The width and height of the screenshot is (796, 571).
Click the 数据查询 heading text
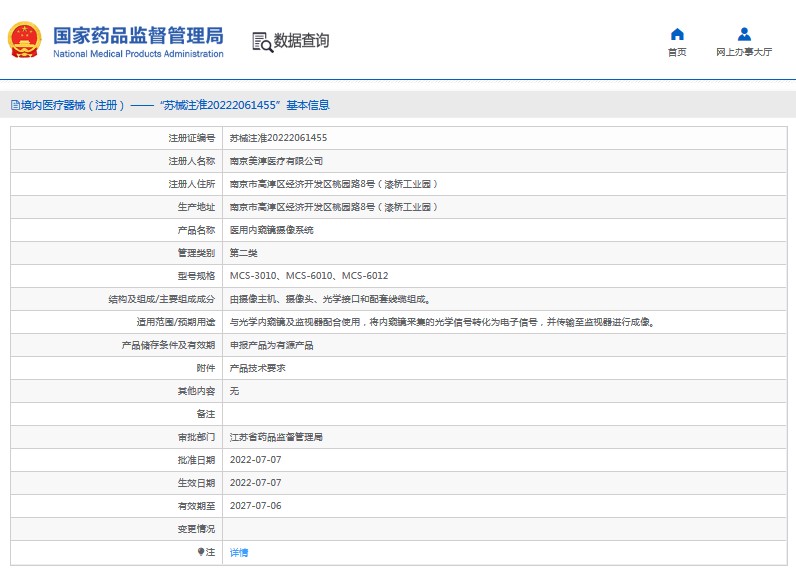301,41
